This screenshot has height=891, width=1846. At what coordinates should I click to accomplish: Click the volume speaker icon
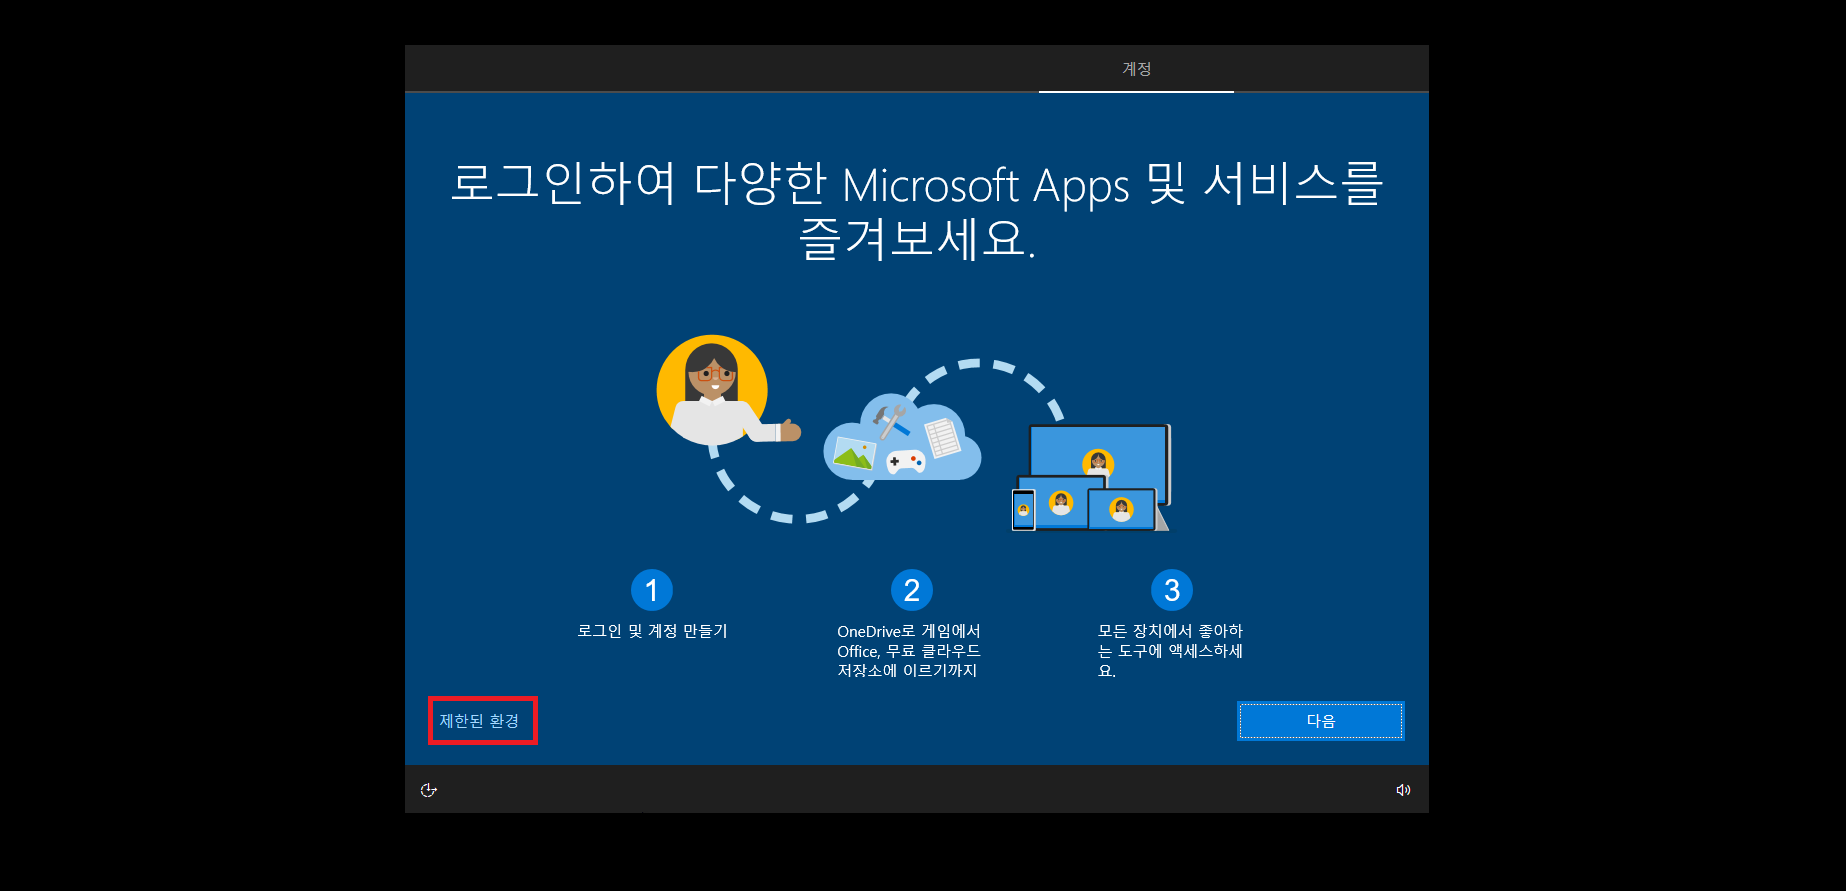click(x=1403, y=790)
